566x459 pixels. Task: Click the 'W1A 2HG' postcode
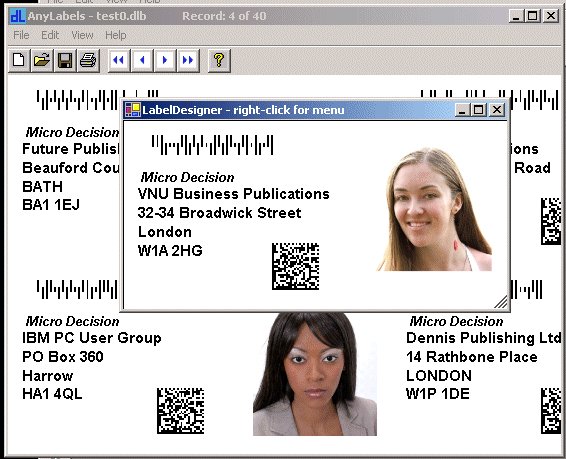(x=170, y=250)
